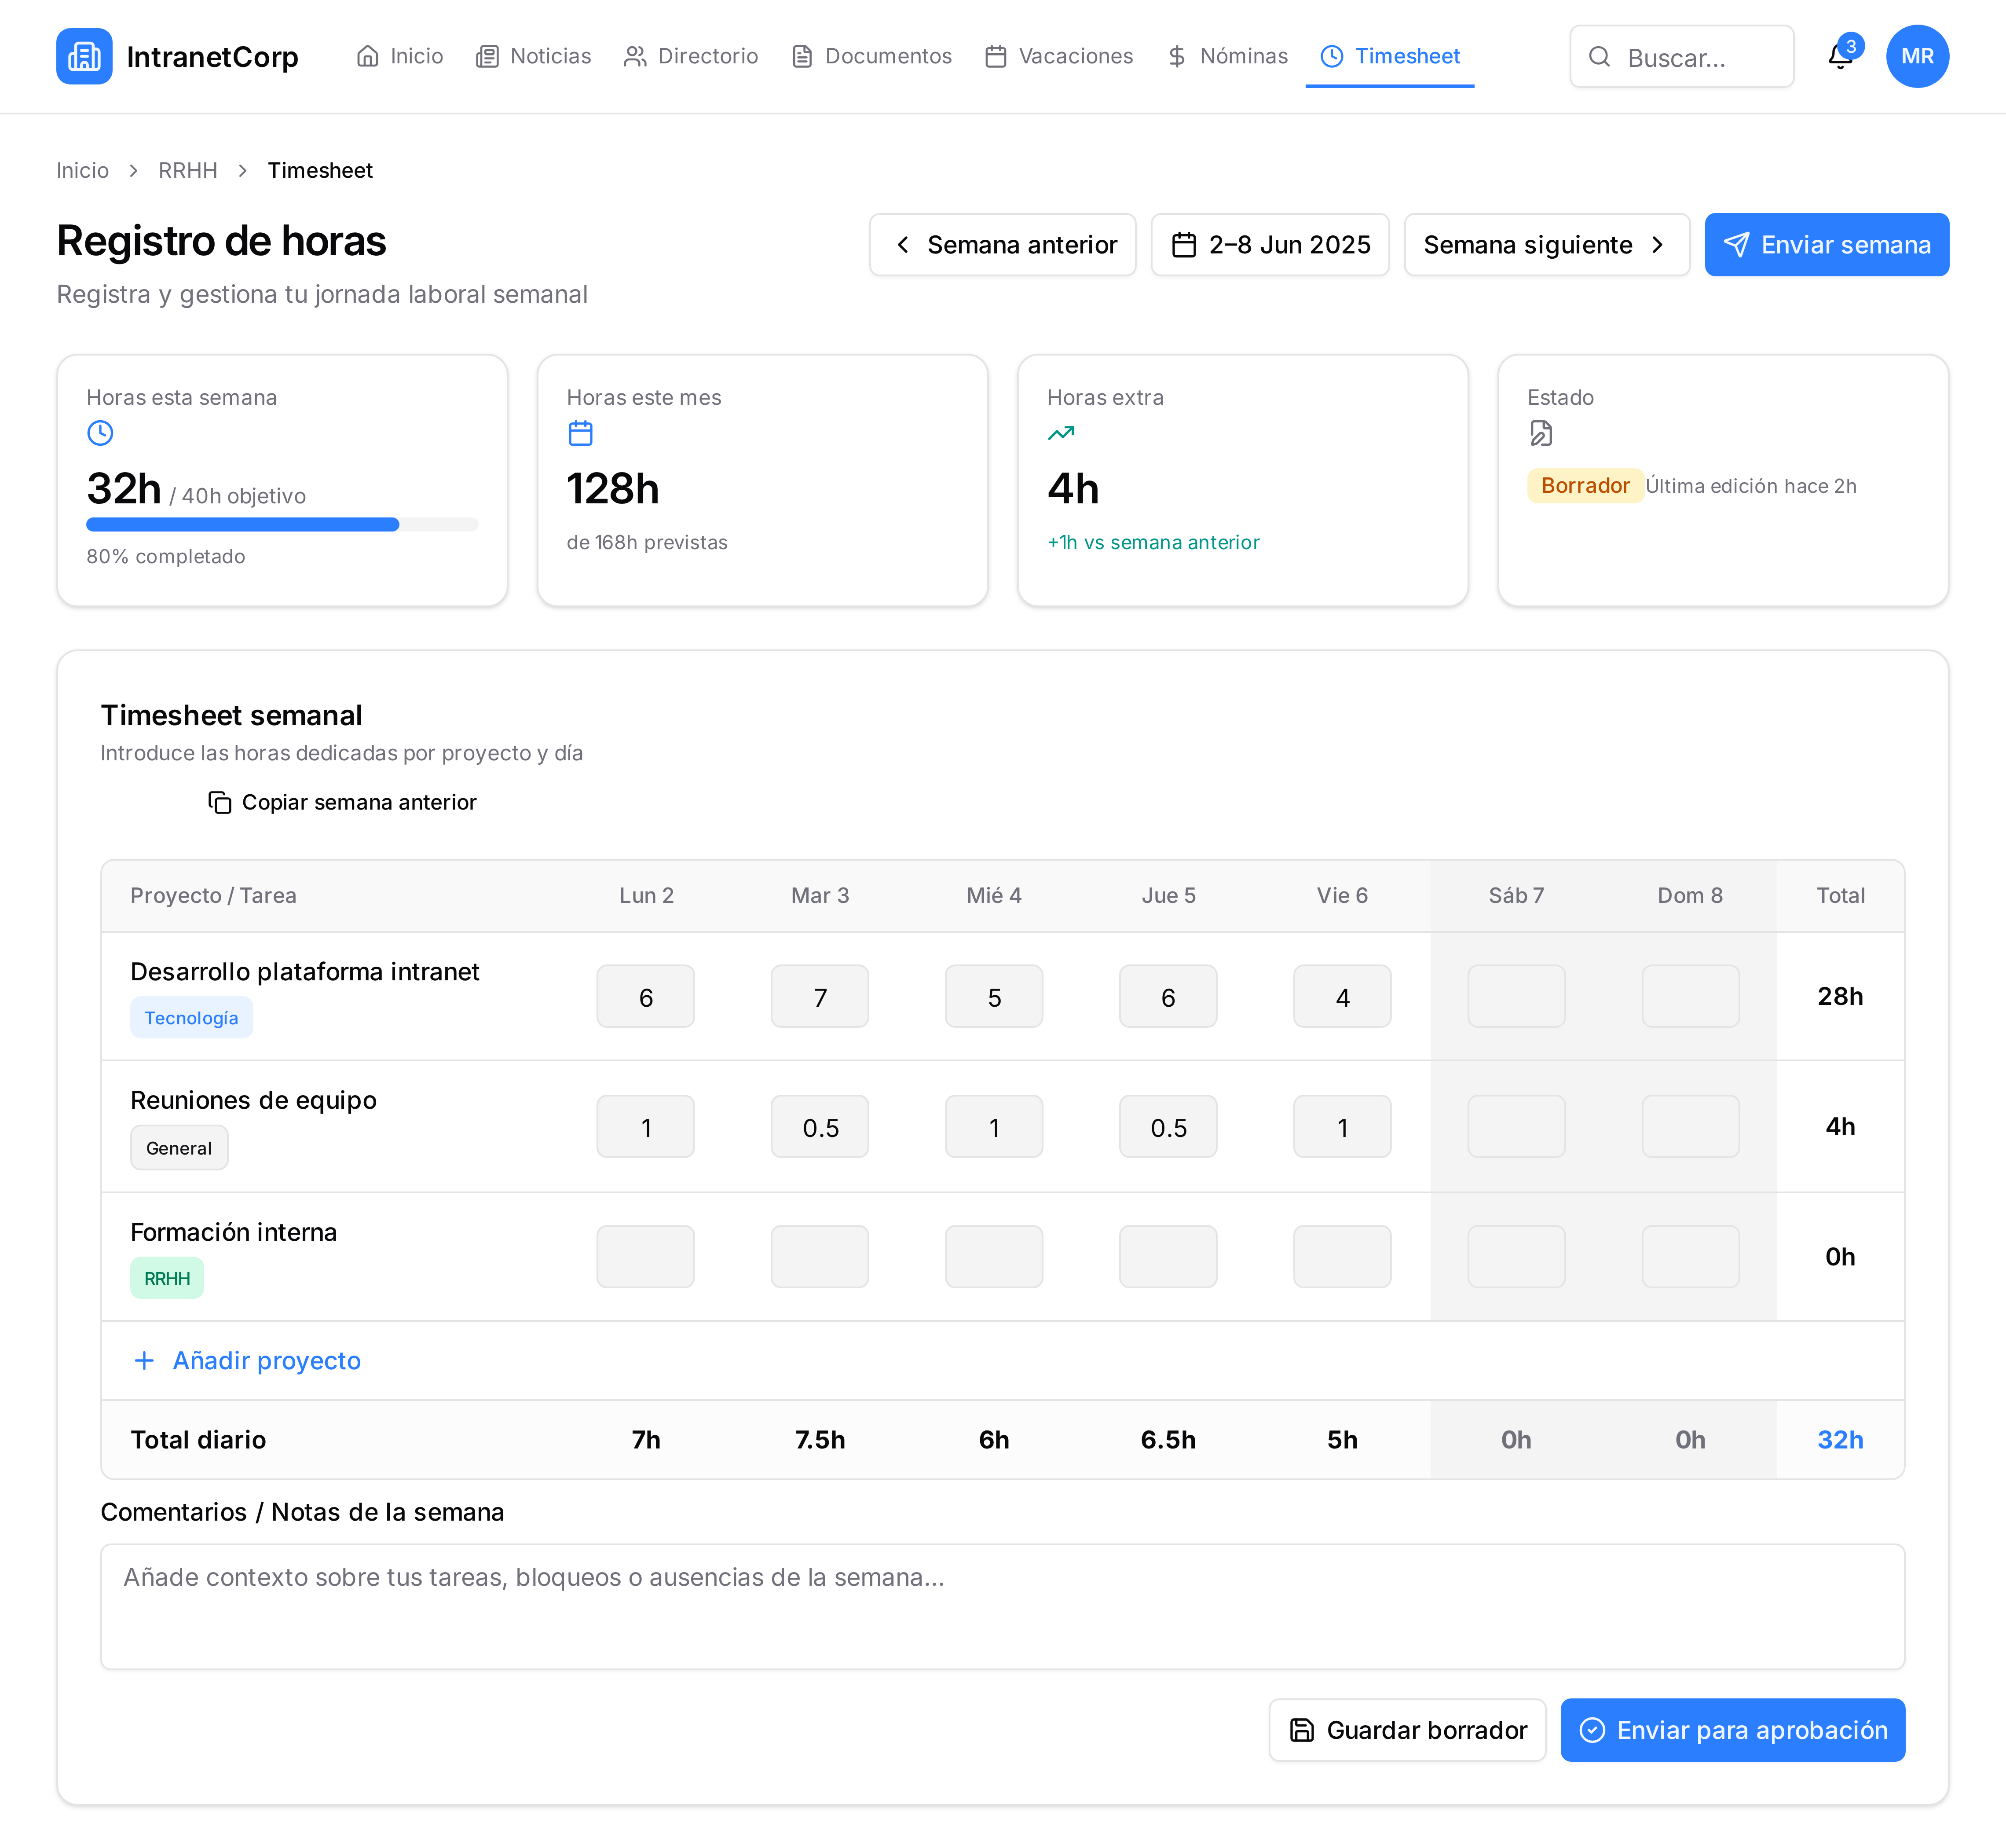Edit Desarrollo plataforma intranet Mar 3 hours
2006x1848 pixels.
tap(820, 996)
